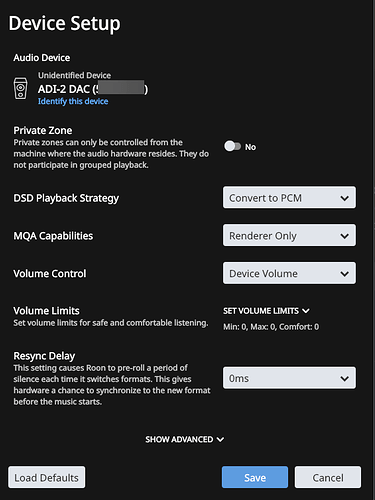The image size is (375, 500).
Task: Click the MQA Capabilities dropdown arrow
Action: pos(344,236)
